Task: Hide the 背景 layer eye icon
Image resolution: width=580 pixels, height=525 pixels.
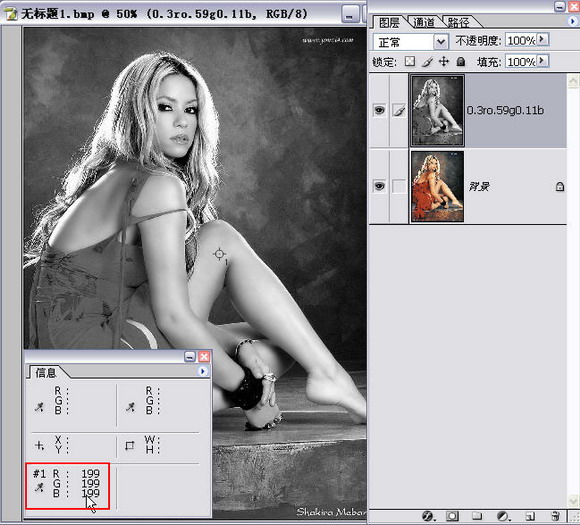Action: pyautogui.click(x=379, y=186)
